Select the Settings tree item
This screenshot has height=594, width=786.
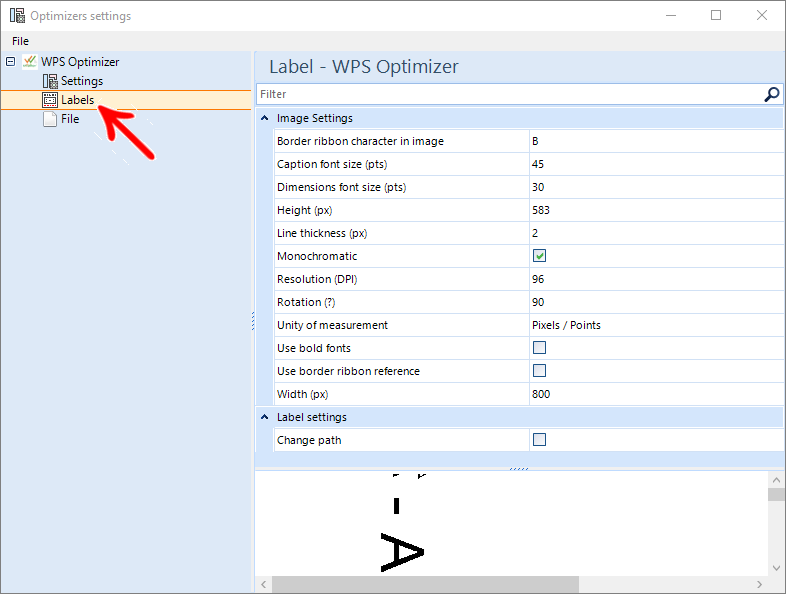pyautogui.click(x=82, y=81)
